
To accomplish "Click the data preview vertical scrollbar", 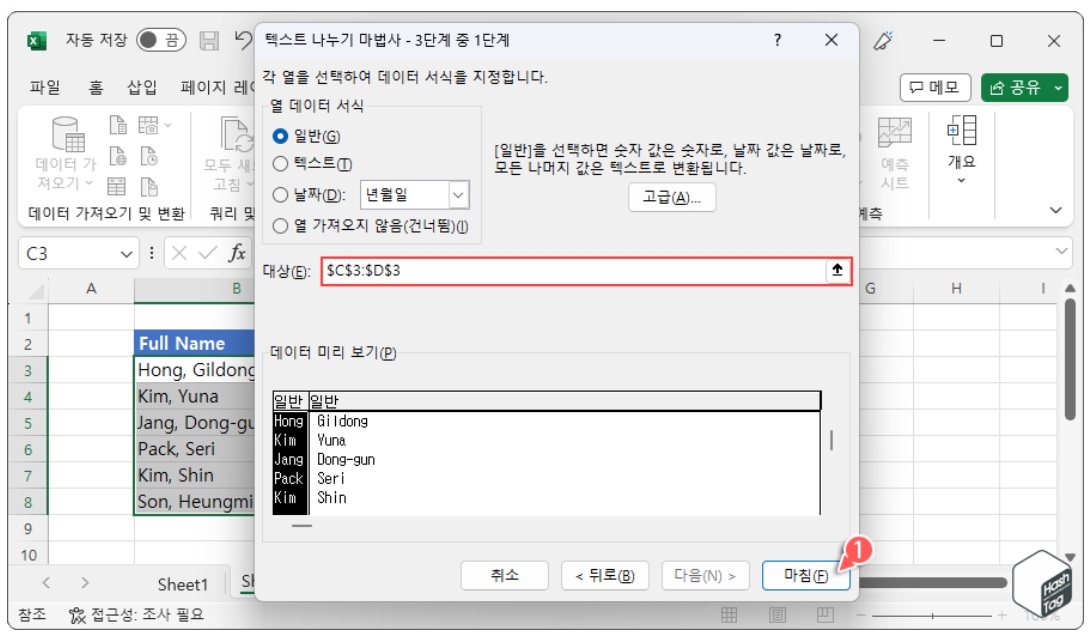I will [831, 440].
